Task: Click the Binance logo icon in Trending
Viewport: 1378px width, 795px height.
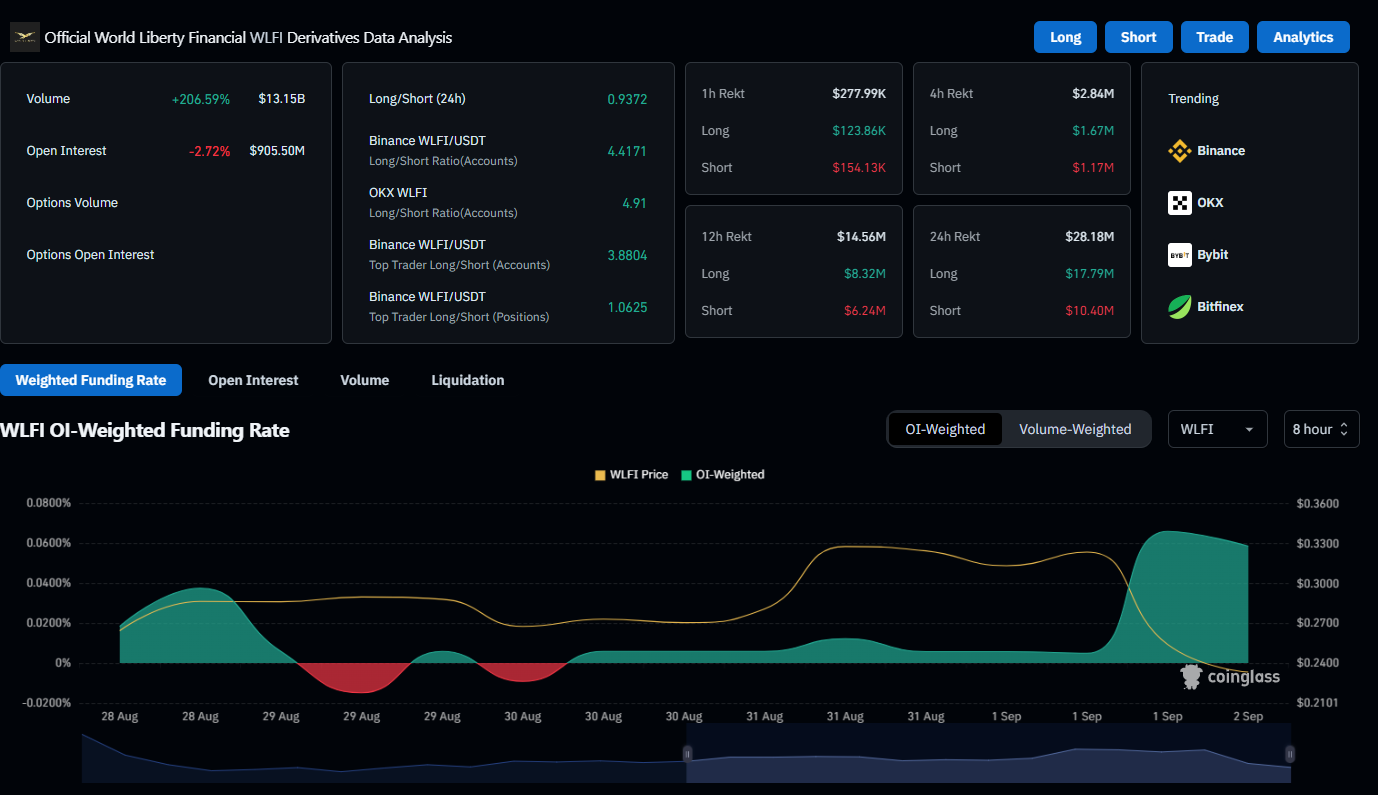Action: pyautogui.click(x=1180, y=151)
